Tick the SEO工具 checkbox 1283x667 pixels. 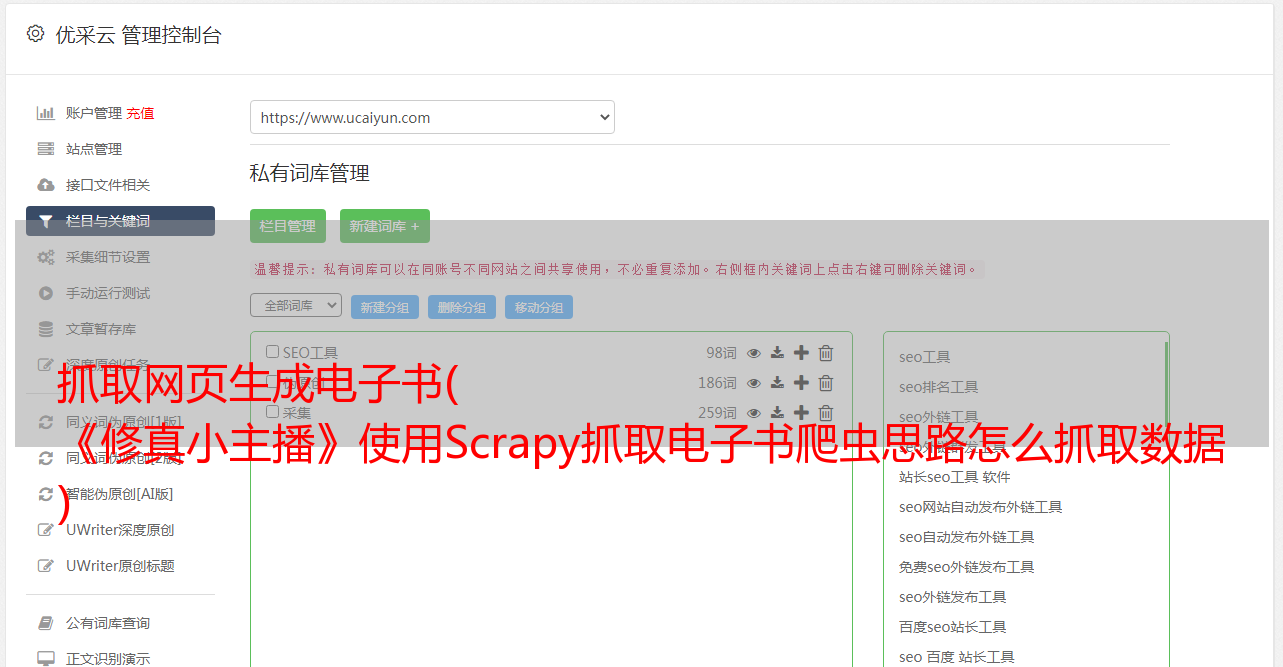pos(272,352)
